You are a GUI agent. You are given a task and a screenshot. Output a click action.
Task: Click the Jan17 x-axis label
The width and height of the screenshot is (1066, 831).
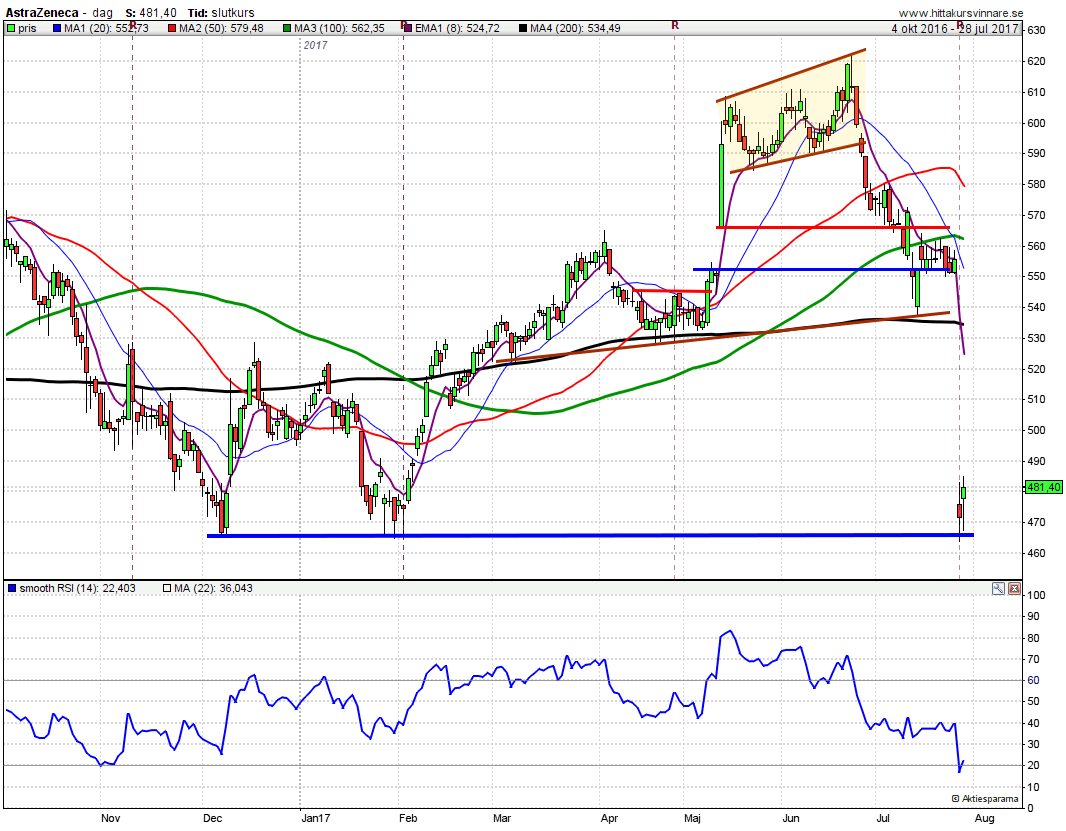point(316,818)
